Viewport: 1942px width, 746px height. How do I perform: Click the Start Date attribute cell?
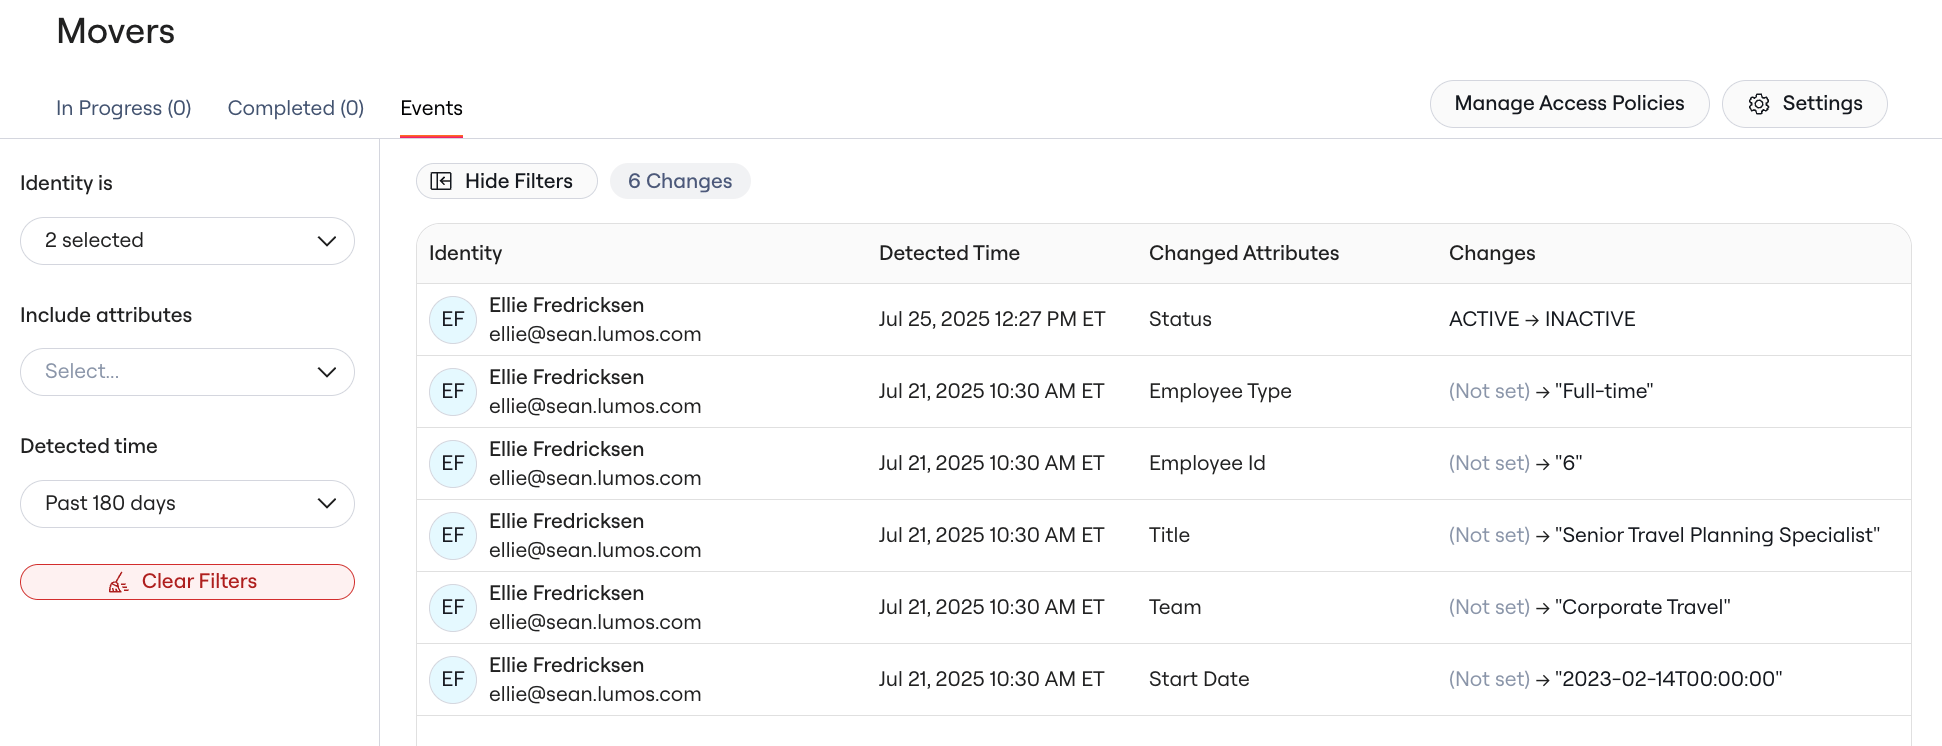pos(1199,679)
